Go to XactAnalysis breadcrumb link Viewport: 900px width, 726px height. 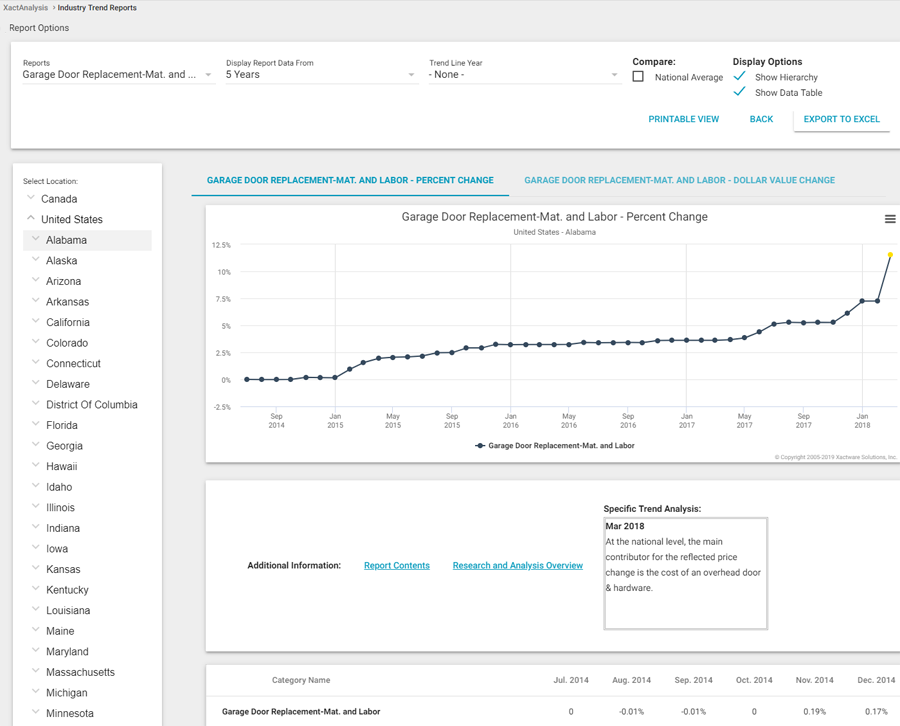[25, 8]
